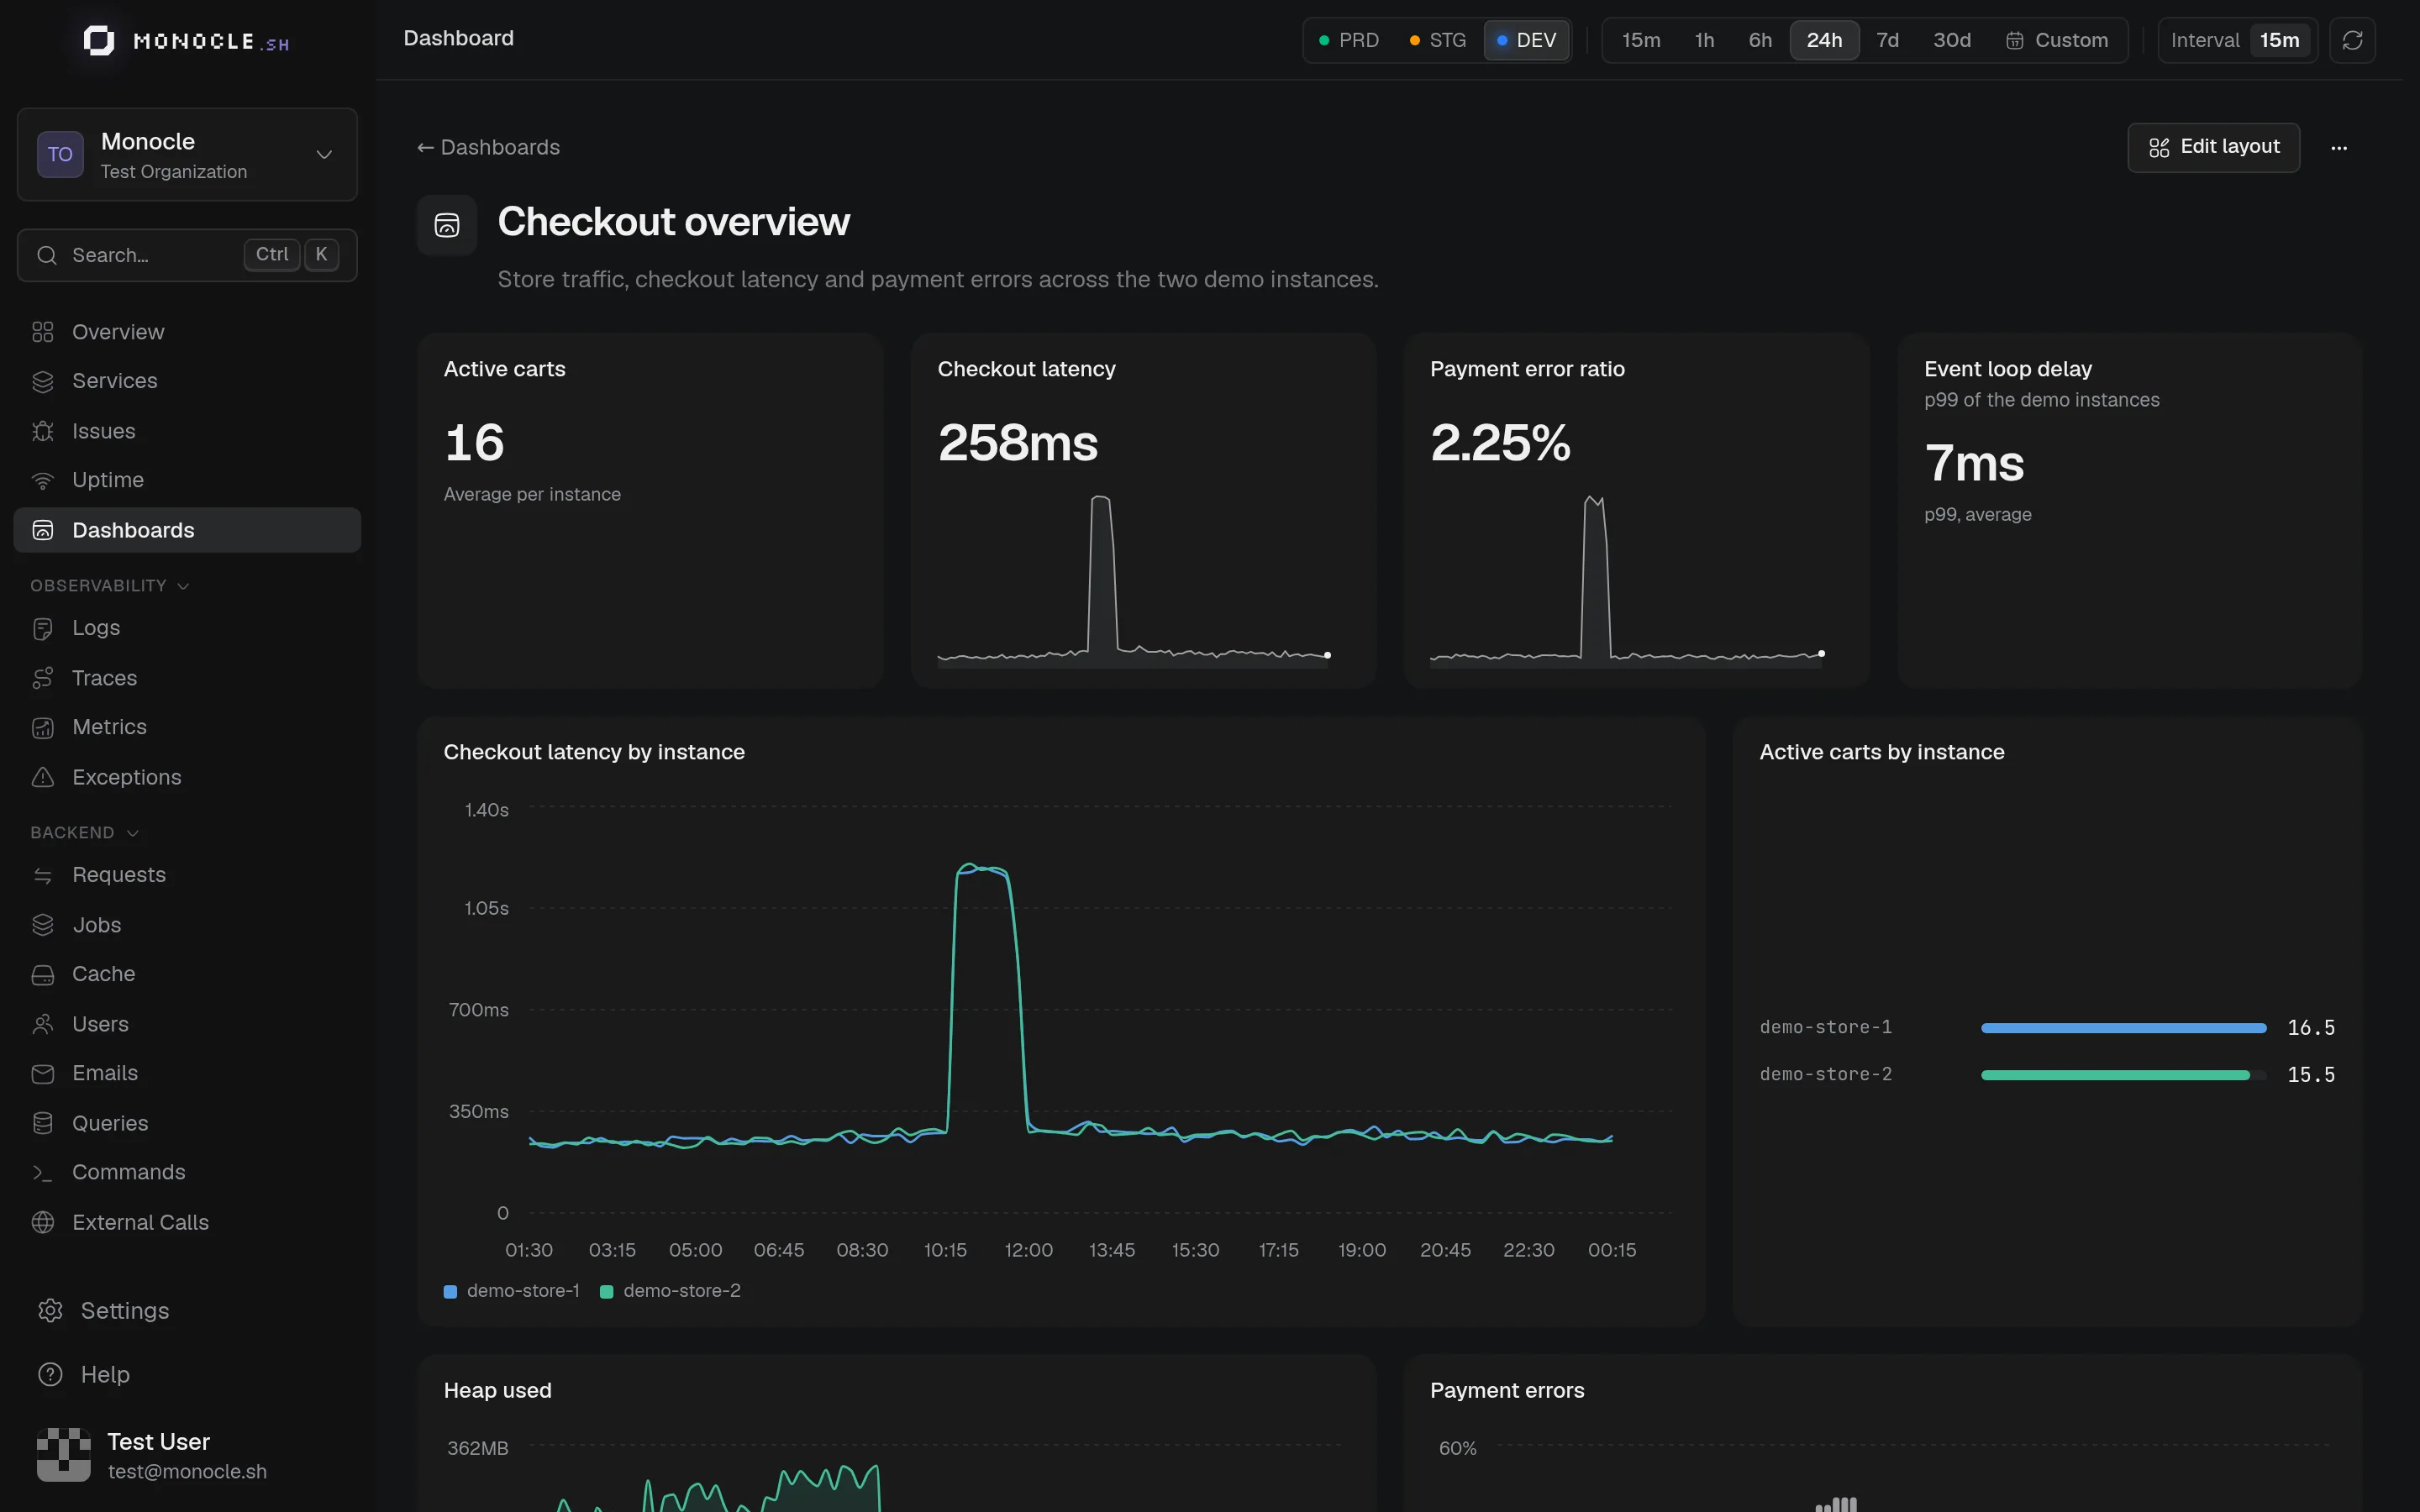Select the 1h time range
Image resolution: width=2420 pixels, height=1512 pixels.
click(1704, 40)
